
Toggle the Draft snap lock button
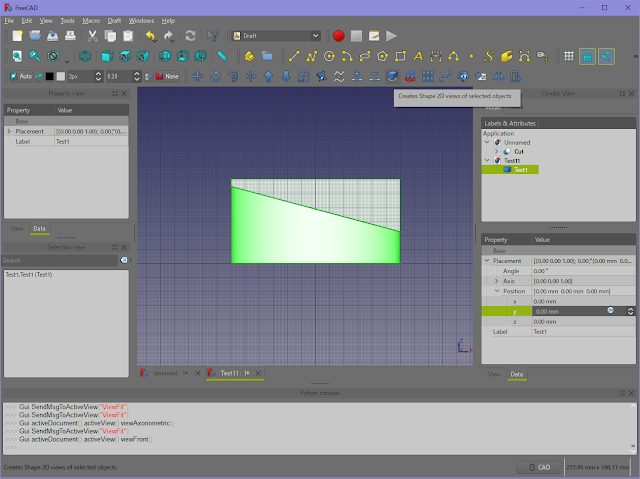tap(587, 56)
